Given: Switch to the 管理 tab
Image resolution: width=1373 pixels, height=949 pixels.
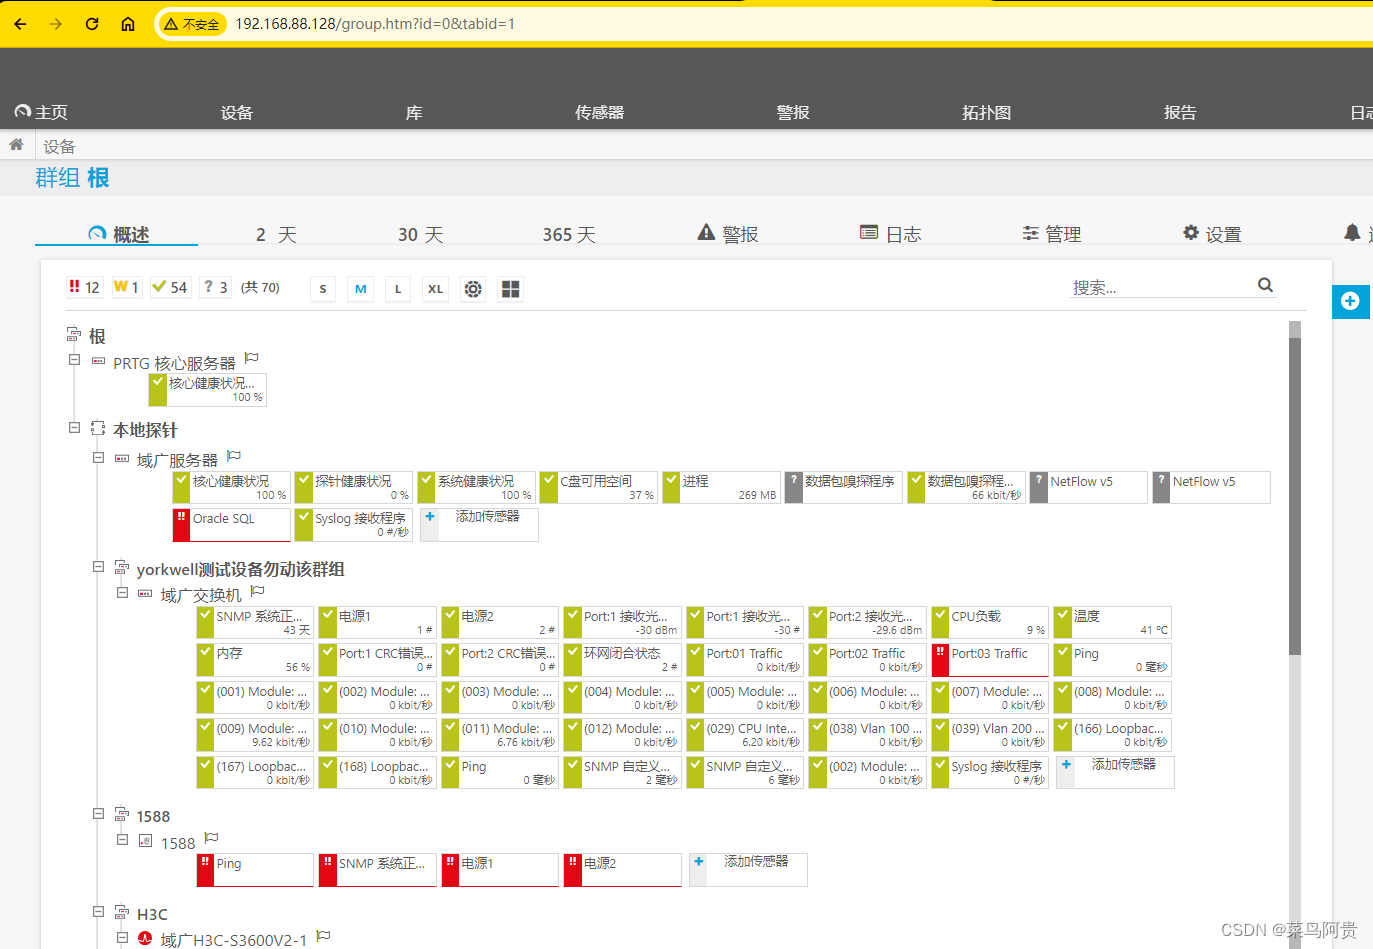Looking at the screenshot, I should [1051, 234].
